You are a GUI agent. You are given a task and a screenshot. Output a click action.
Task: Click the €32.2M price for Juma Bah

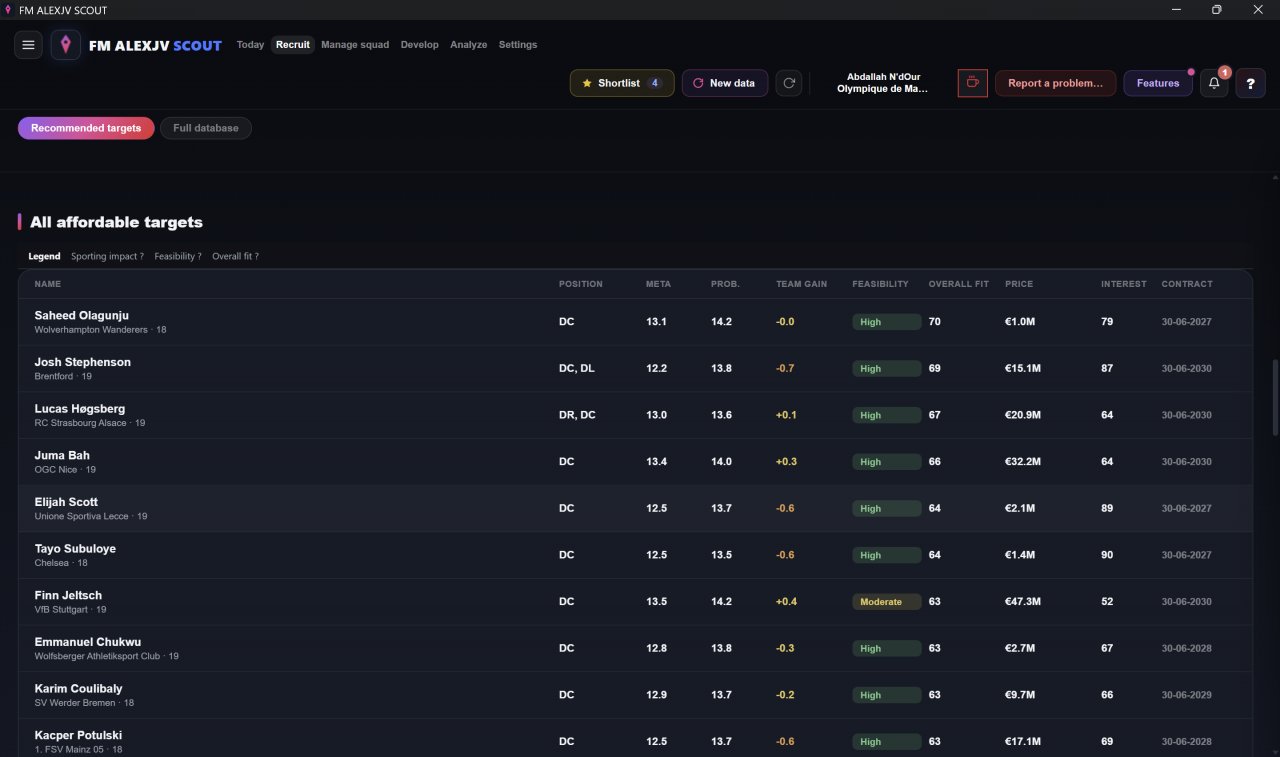point(1023,462)
